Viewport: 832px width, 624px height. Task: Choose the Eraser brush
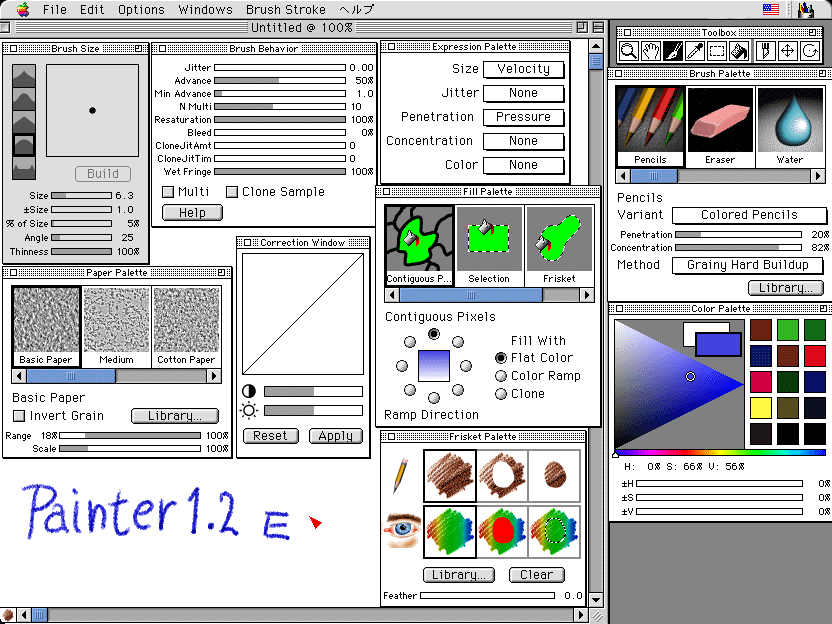click(720, 127)
